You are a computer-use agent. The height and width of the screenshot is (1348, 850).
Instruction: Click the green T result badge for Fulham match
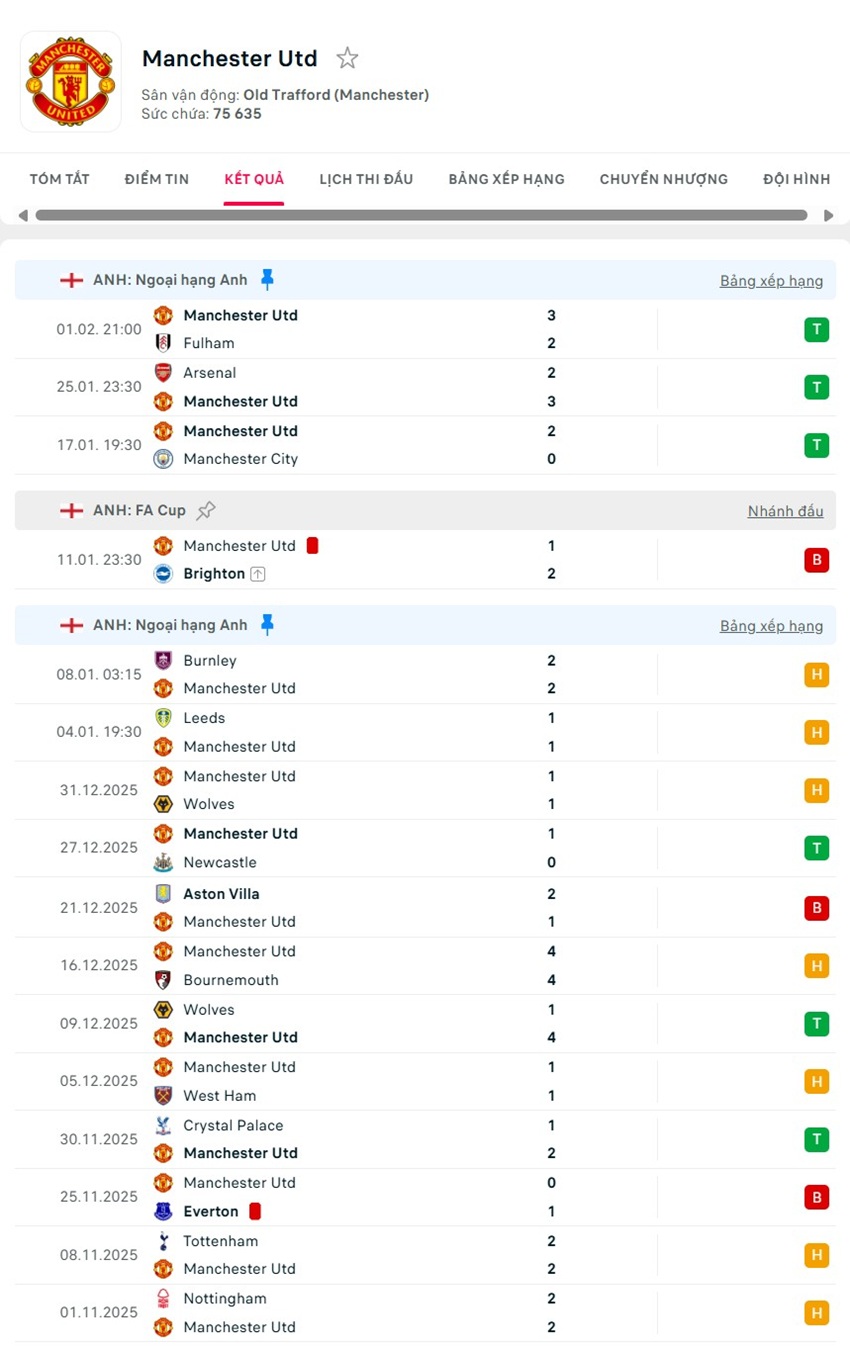pos(817,329)
